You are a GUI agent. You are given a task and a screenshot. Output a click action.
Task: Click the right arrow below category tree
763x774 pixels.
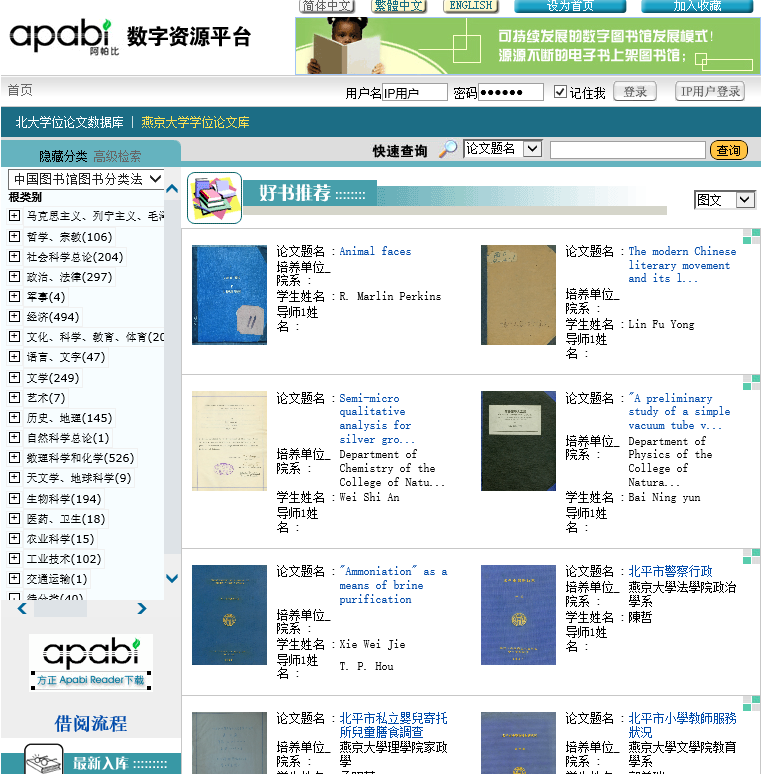point(142,609)
